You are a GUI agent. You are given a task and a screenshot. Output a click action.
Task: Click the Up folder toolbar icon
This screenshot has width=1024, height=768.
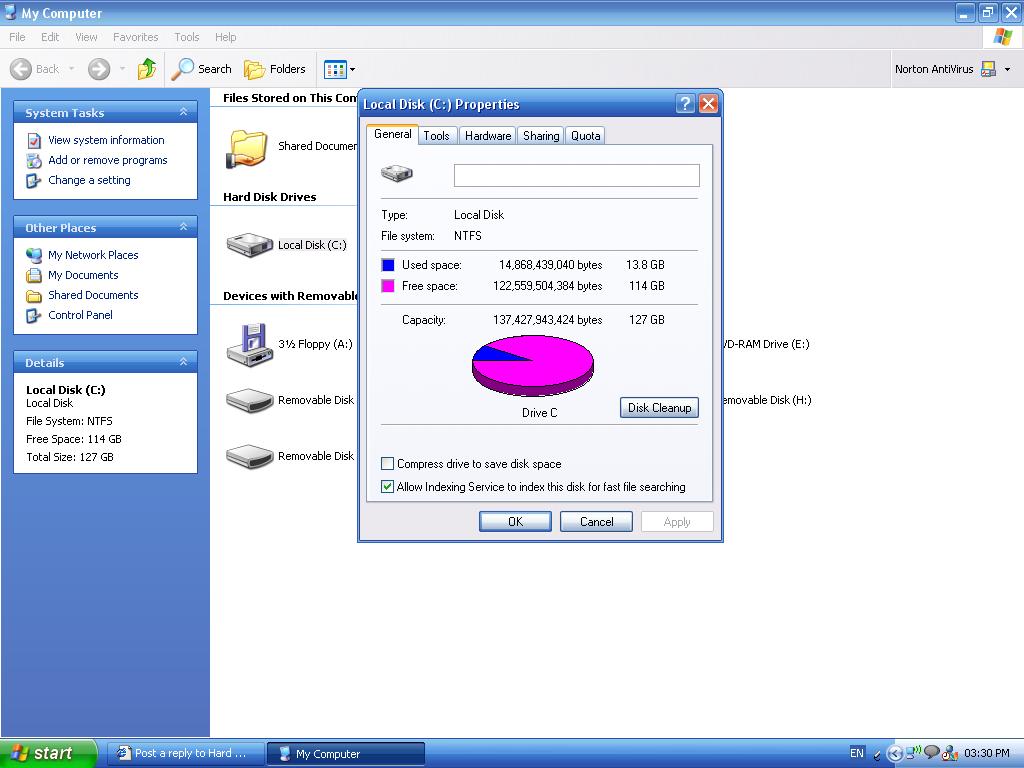coord(147,69)
